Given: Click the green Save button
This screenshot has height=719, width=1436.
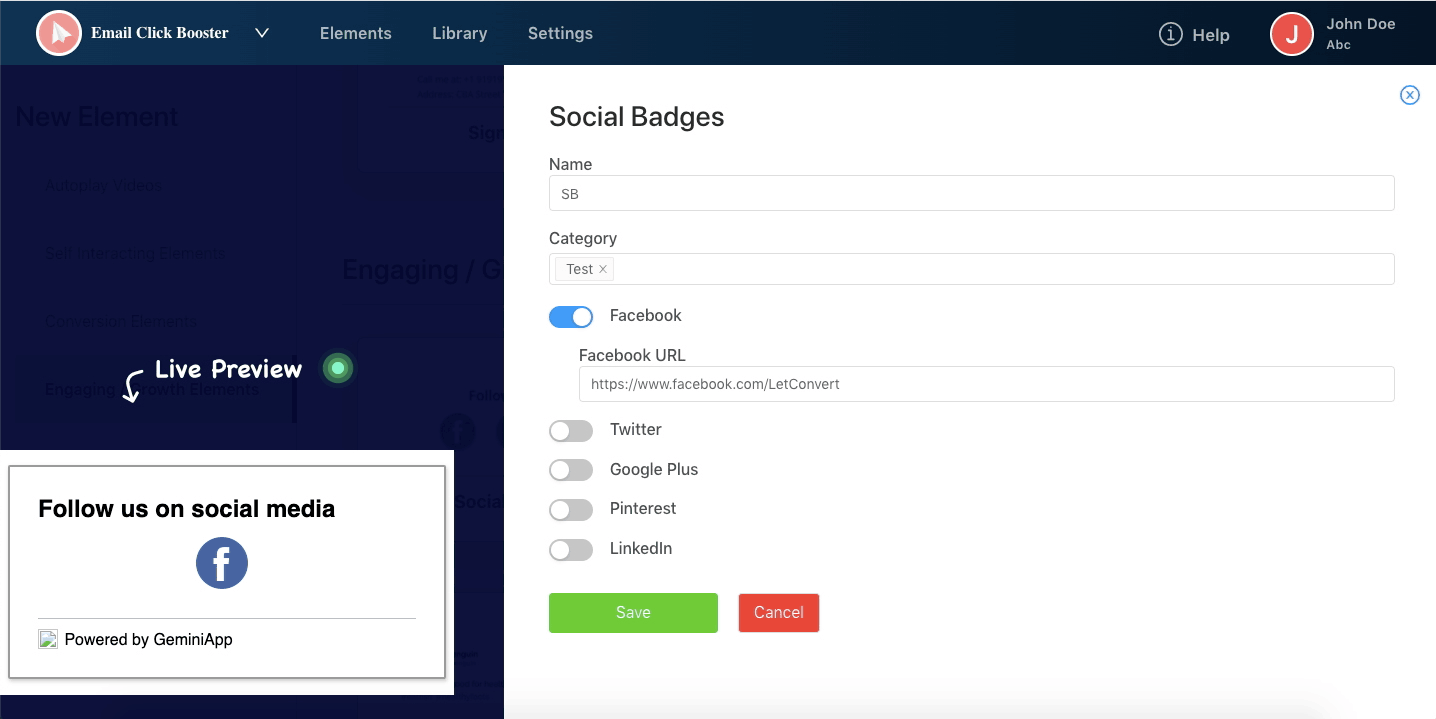Looking at the screenshot, I should [633, 613].
